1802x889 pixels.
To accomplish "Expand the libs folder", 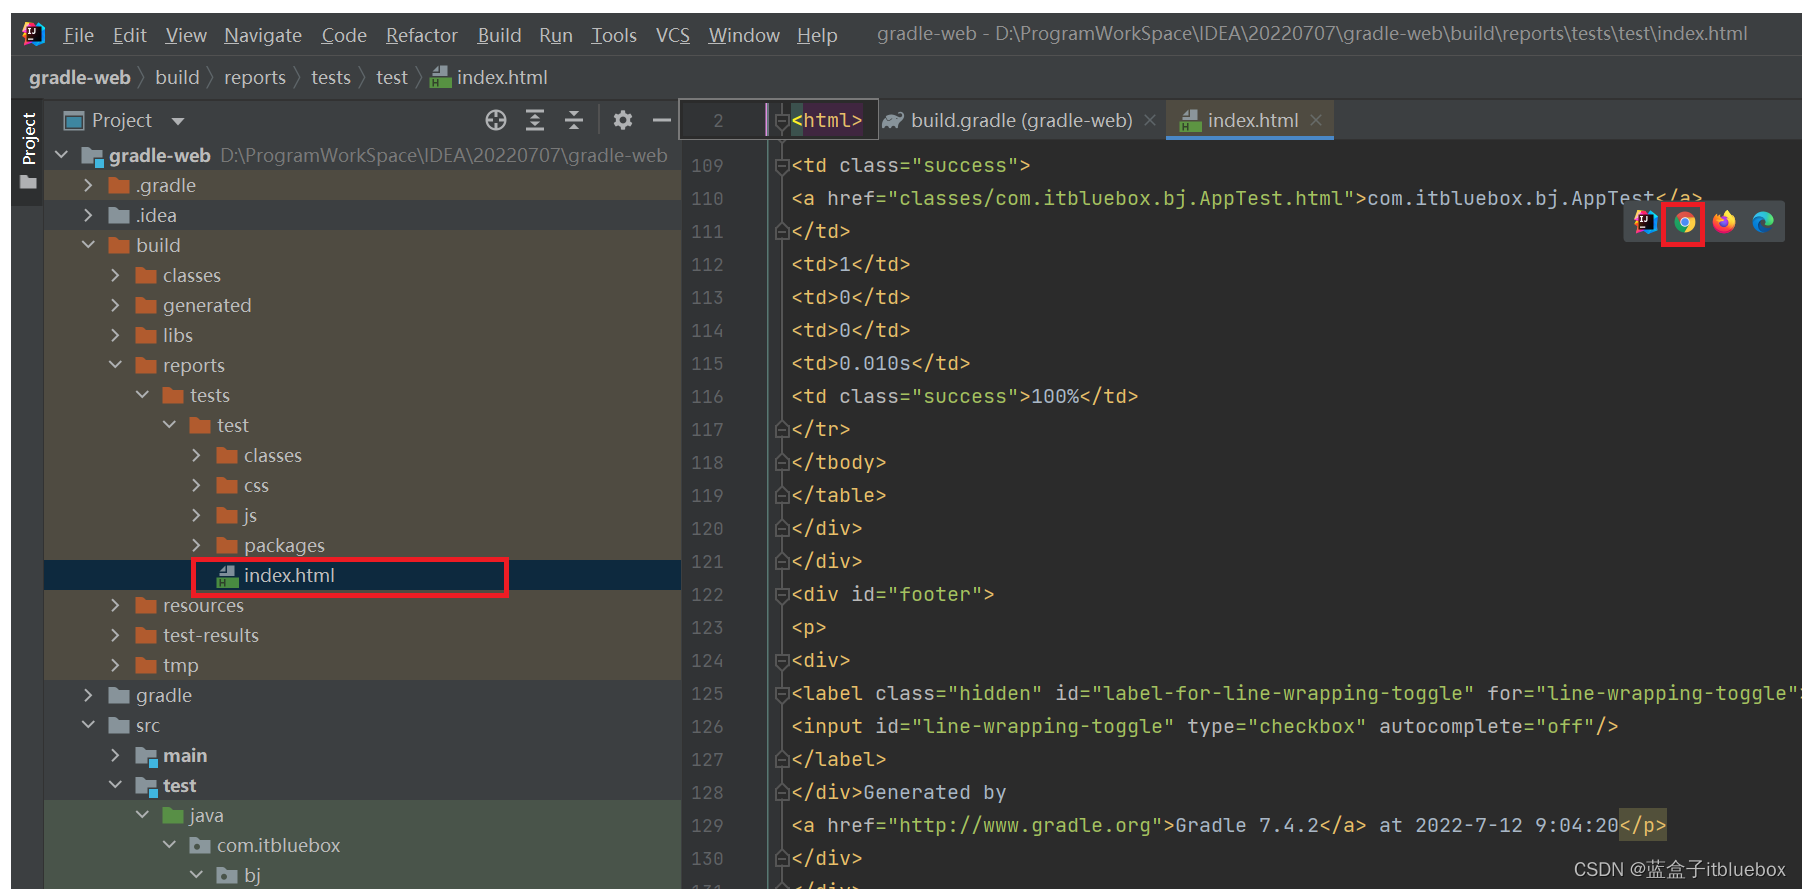I will click(115, 335).
